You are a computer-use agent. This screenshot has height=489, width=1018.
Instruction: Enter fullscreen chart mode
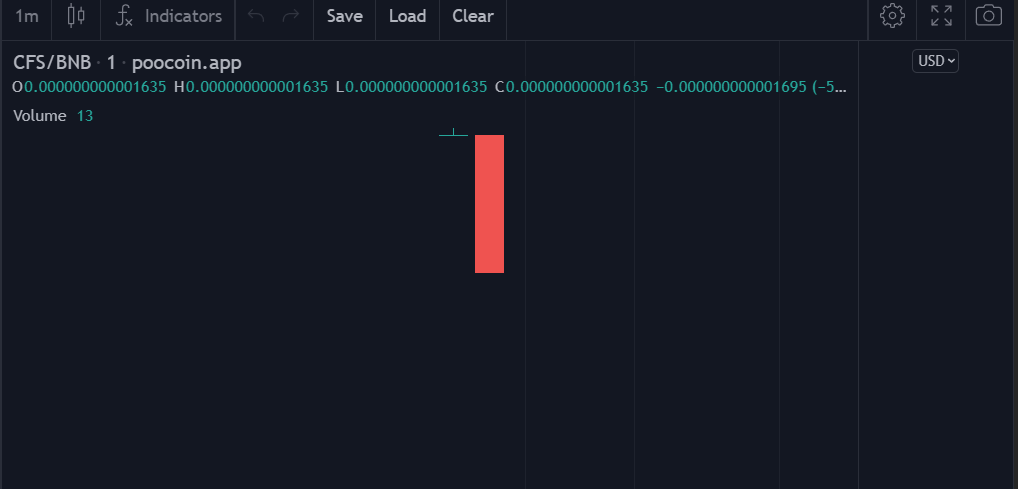click(941, 16)
